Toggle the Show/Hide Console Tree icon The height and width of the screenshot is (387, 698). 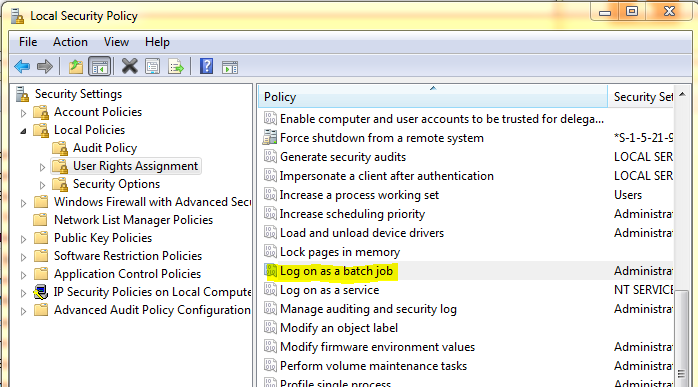pos(99,67)
